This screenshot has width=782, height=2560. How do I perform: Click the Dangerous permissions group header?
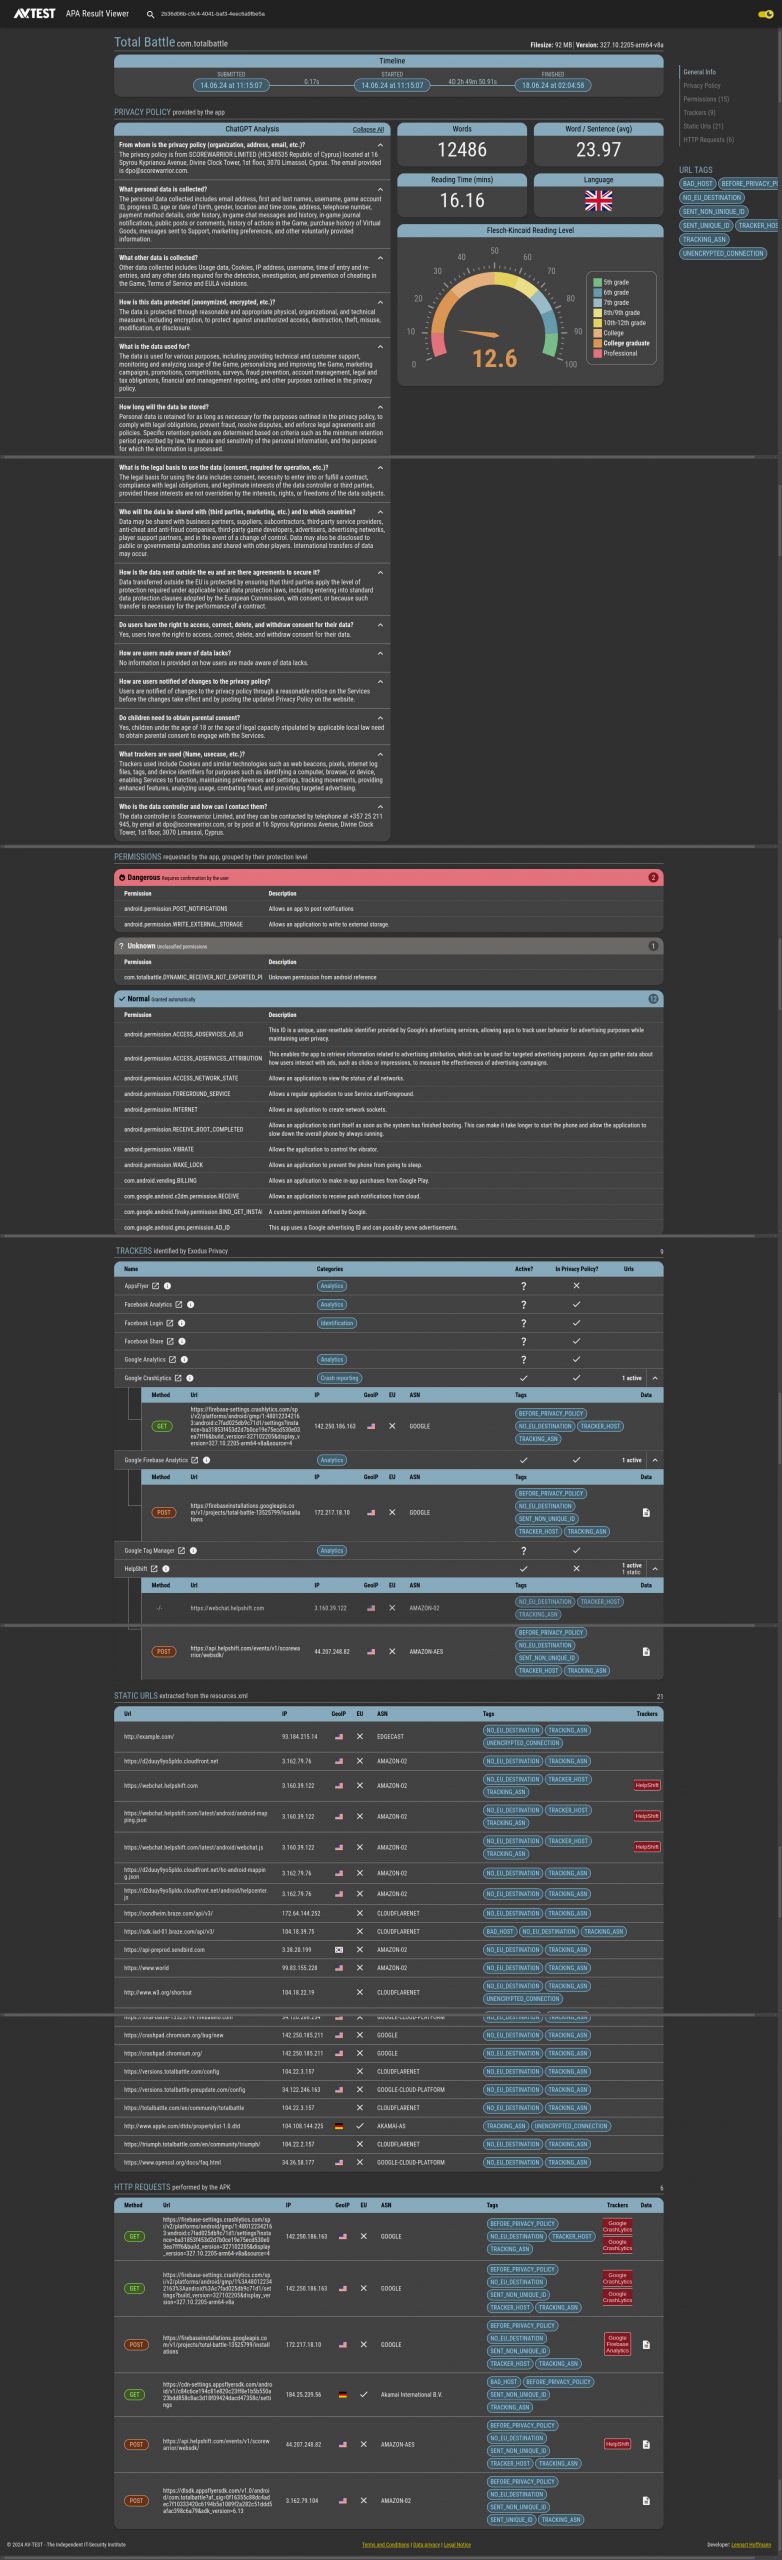tap(389, 878)
